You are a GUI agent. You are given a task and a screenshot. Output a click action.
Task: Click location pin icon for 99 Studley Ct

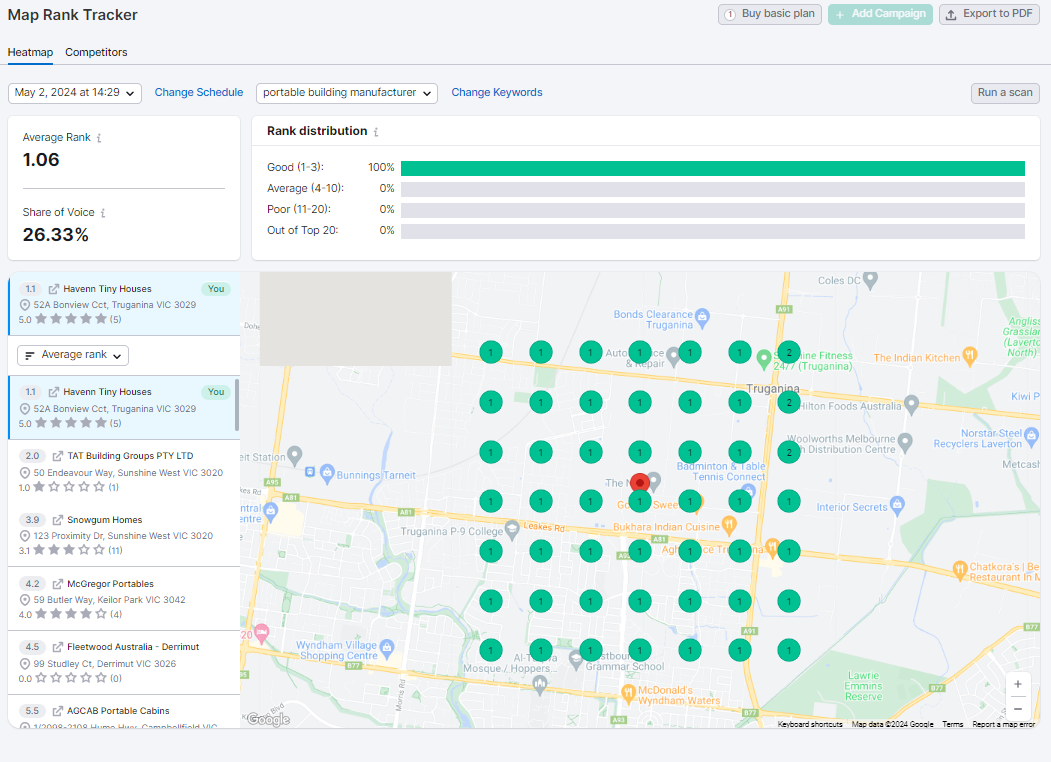pyautogui.click(x=25, y=664)
